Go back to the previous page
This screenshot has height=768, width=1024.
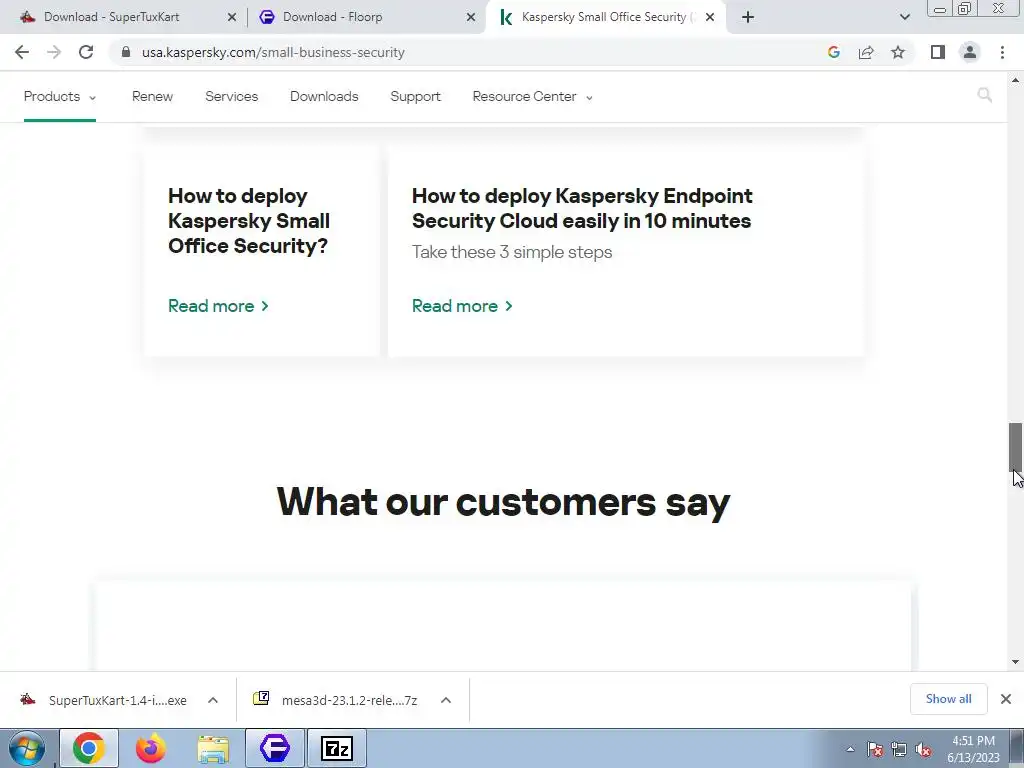coord(22,52)
